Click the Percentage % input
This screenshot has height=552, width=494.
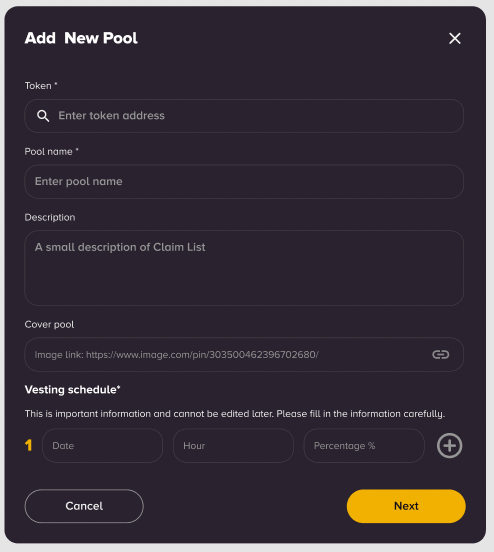coord(364,446)
